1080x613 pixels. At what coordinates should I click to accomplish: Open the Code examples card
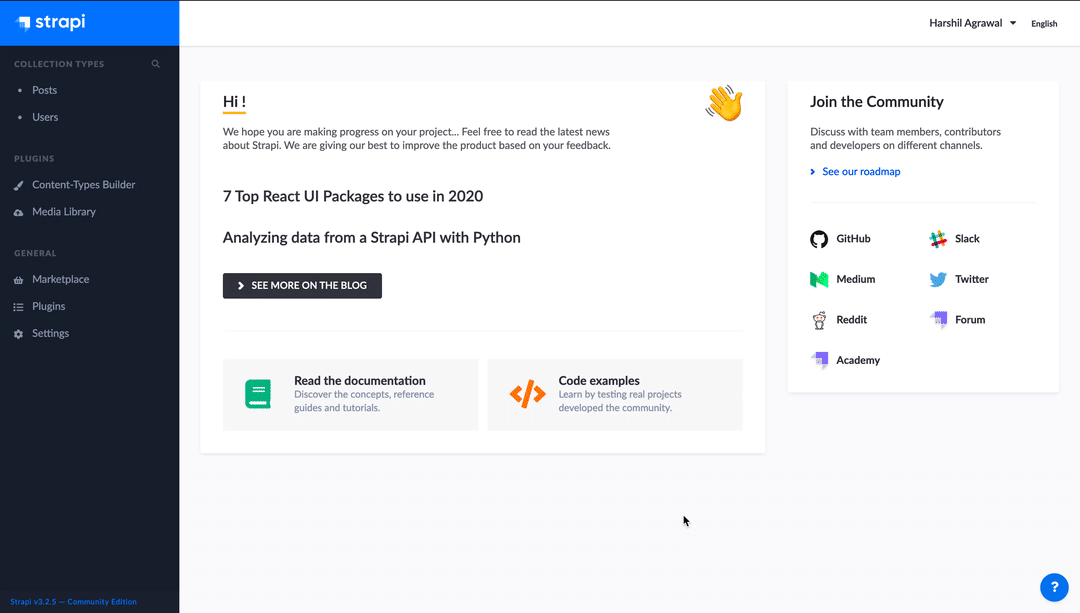click(614, 394)
